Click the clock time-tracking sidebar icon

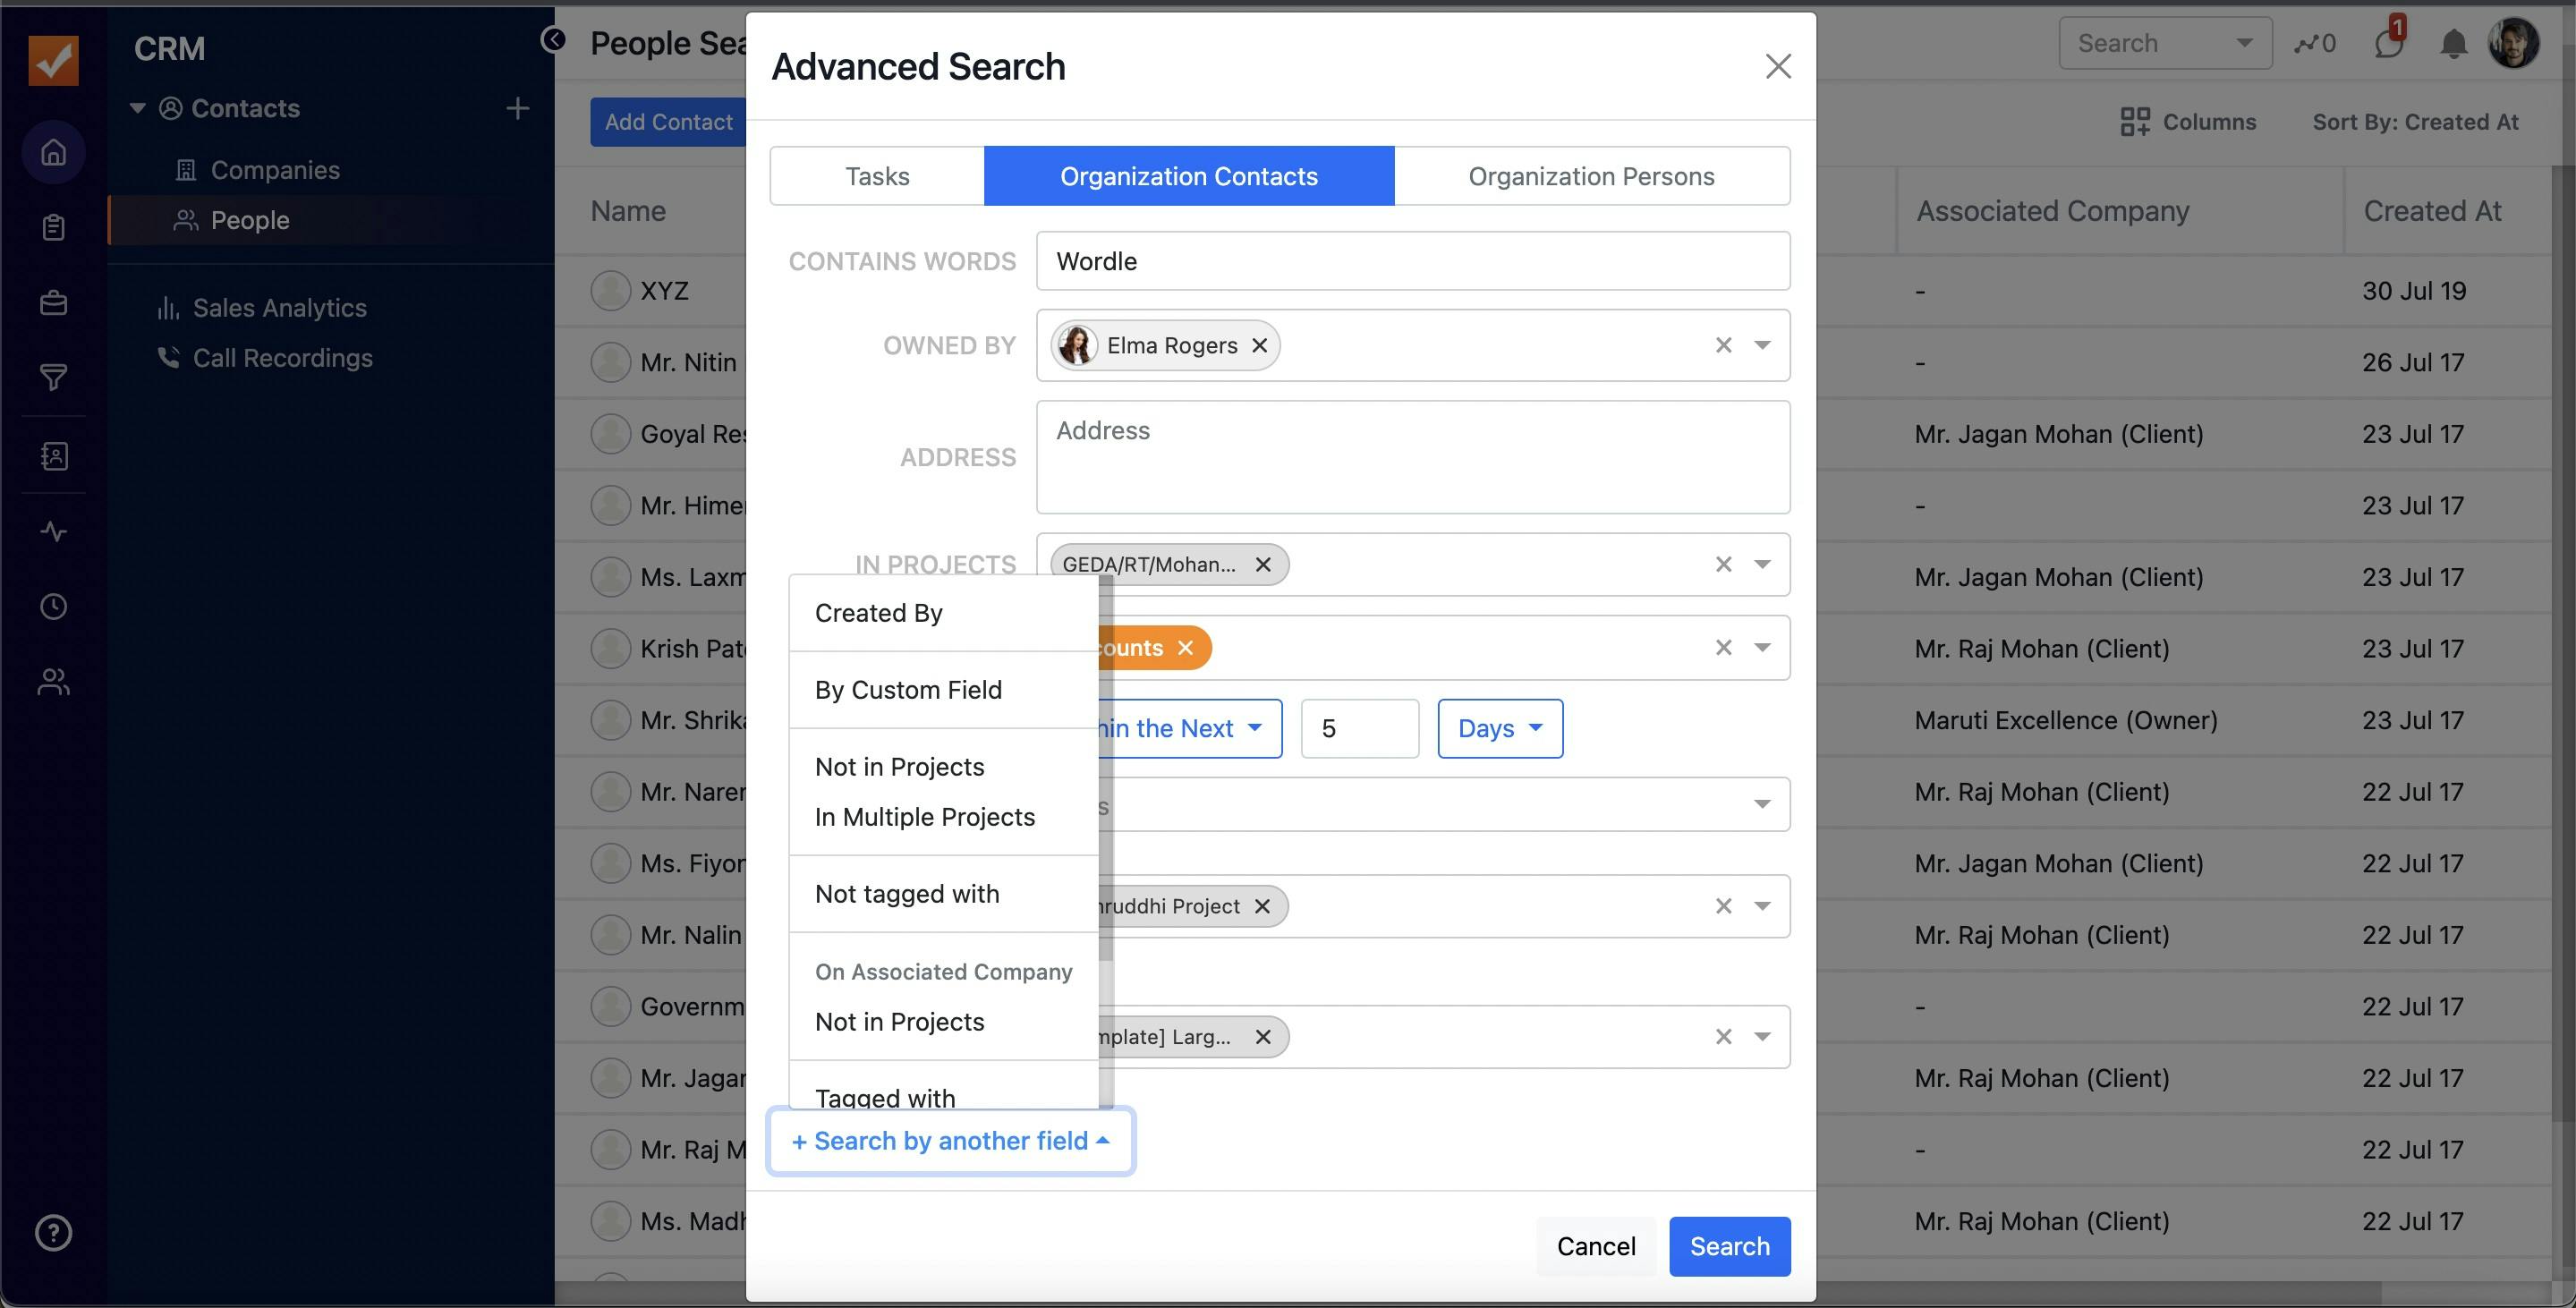[53, 606]
